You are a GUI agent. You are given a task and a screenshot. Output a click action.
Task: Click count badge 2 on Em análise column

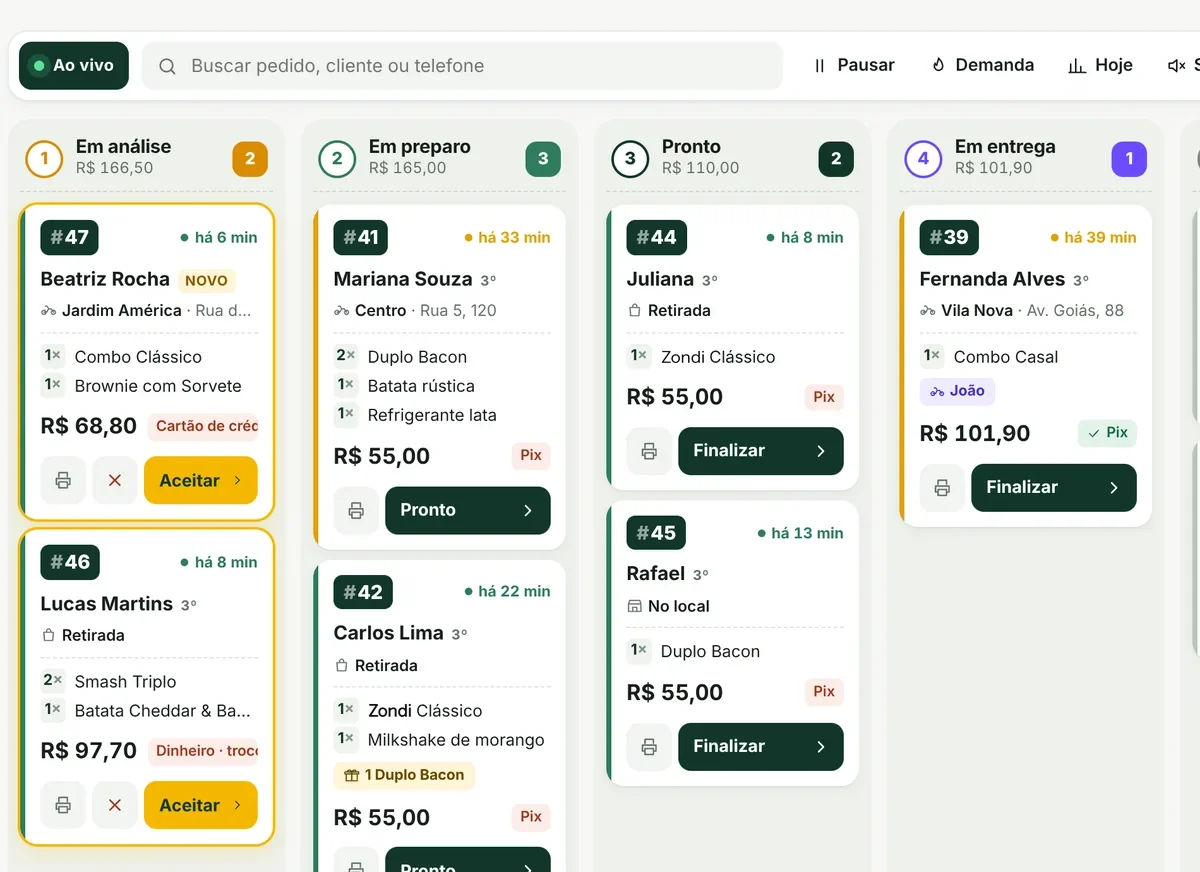[250, 158]
